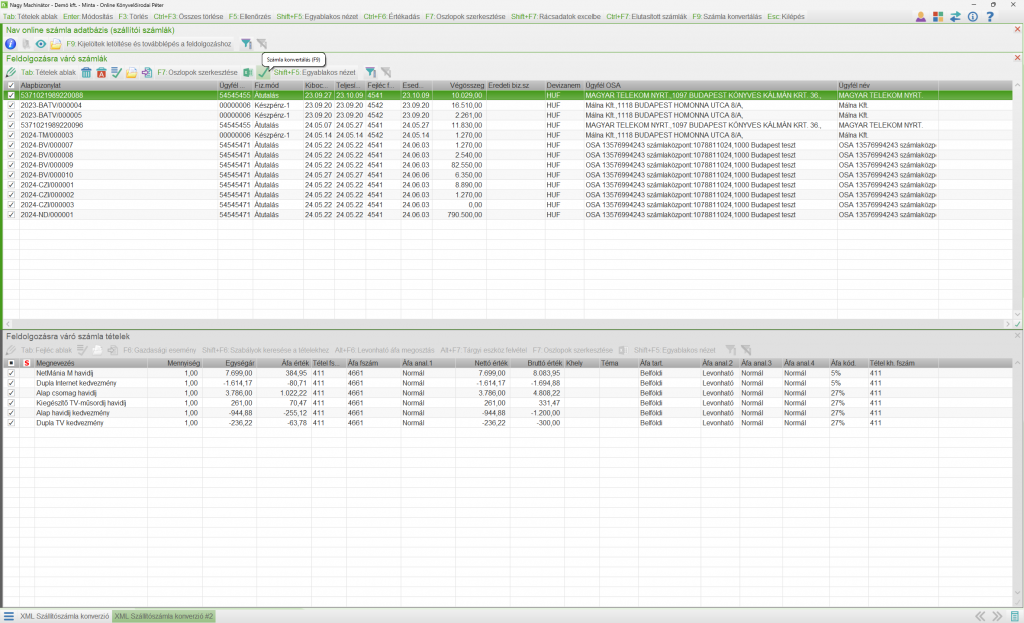Screen dimensions: 1024x623
Task: Switch to XML Szállítószámla konverzió tab
Action: [x=64, y=616]
